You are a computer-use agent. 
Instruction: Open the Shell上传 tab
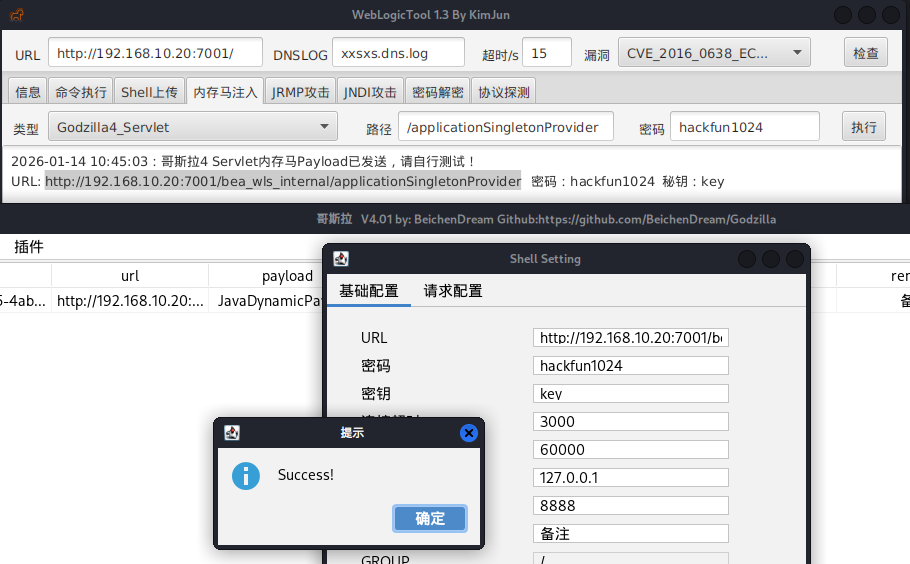(x=149, y=92)
